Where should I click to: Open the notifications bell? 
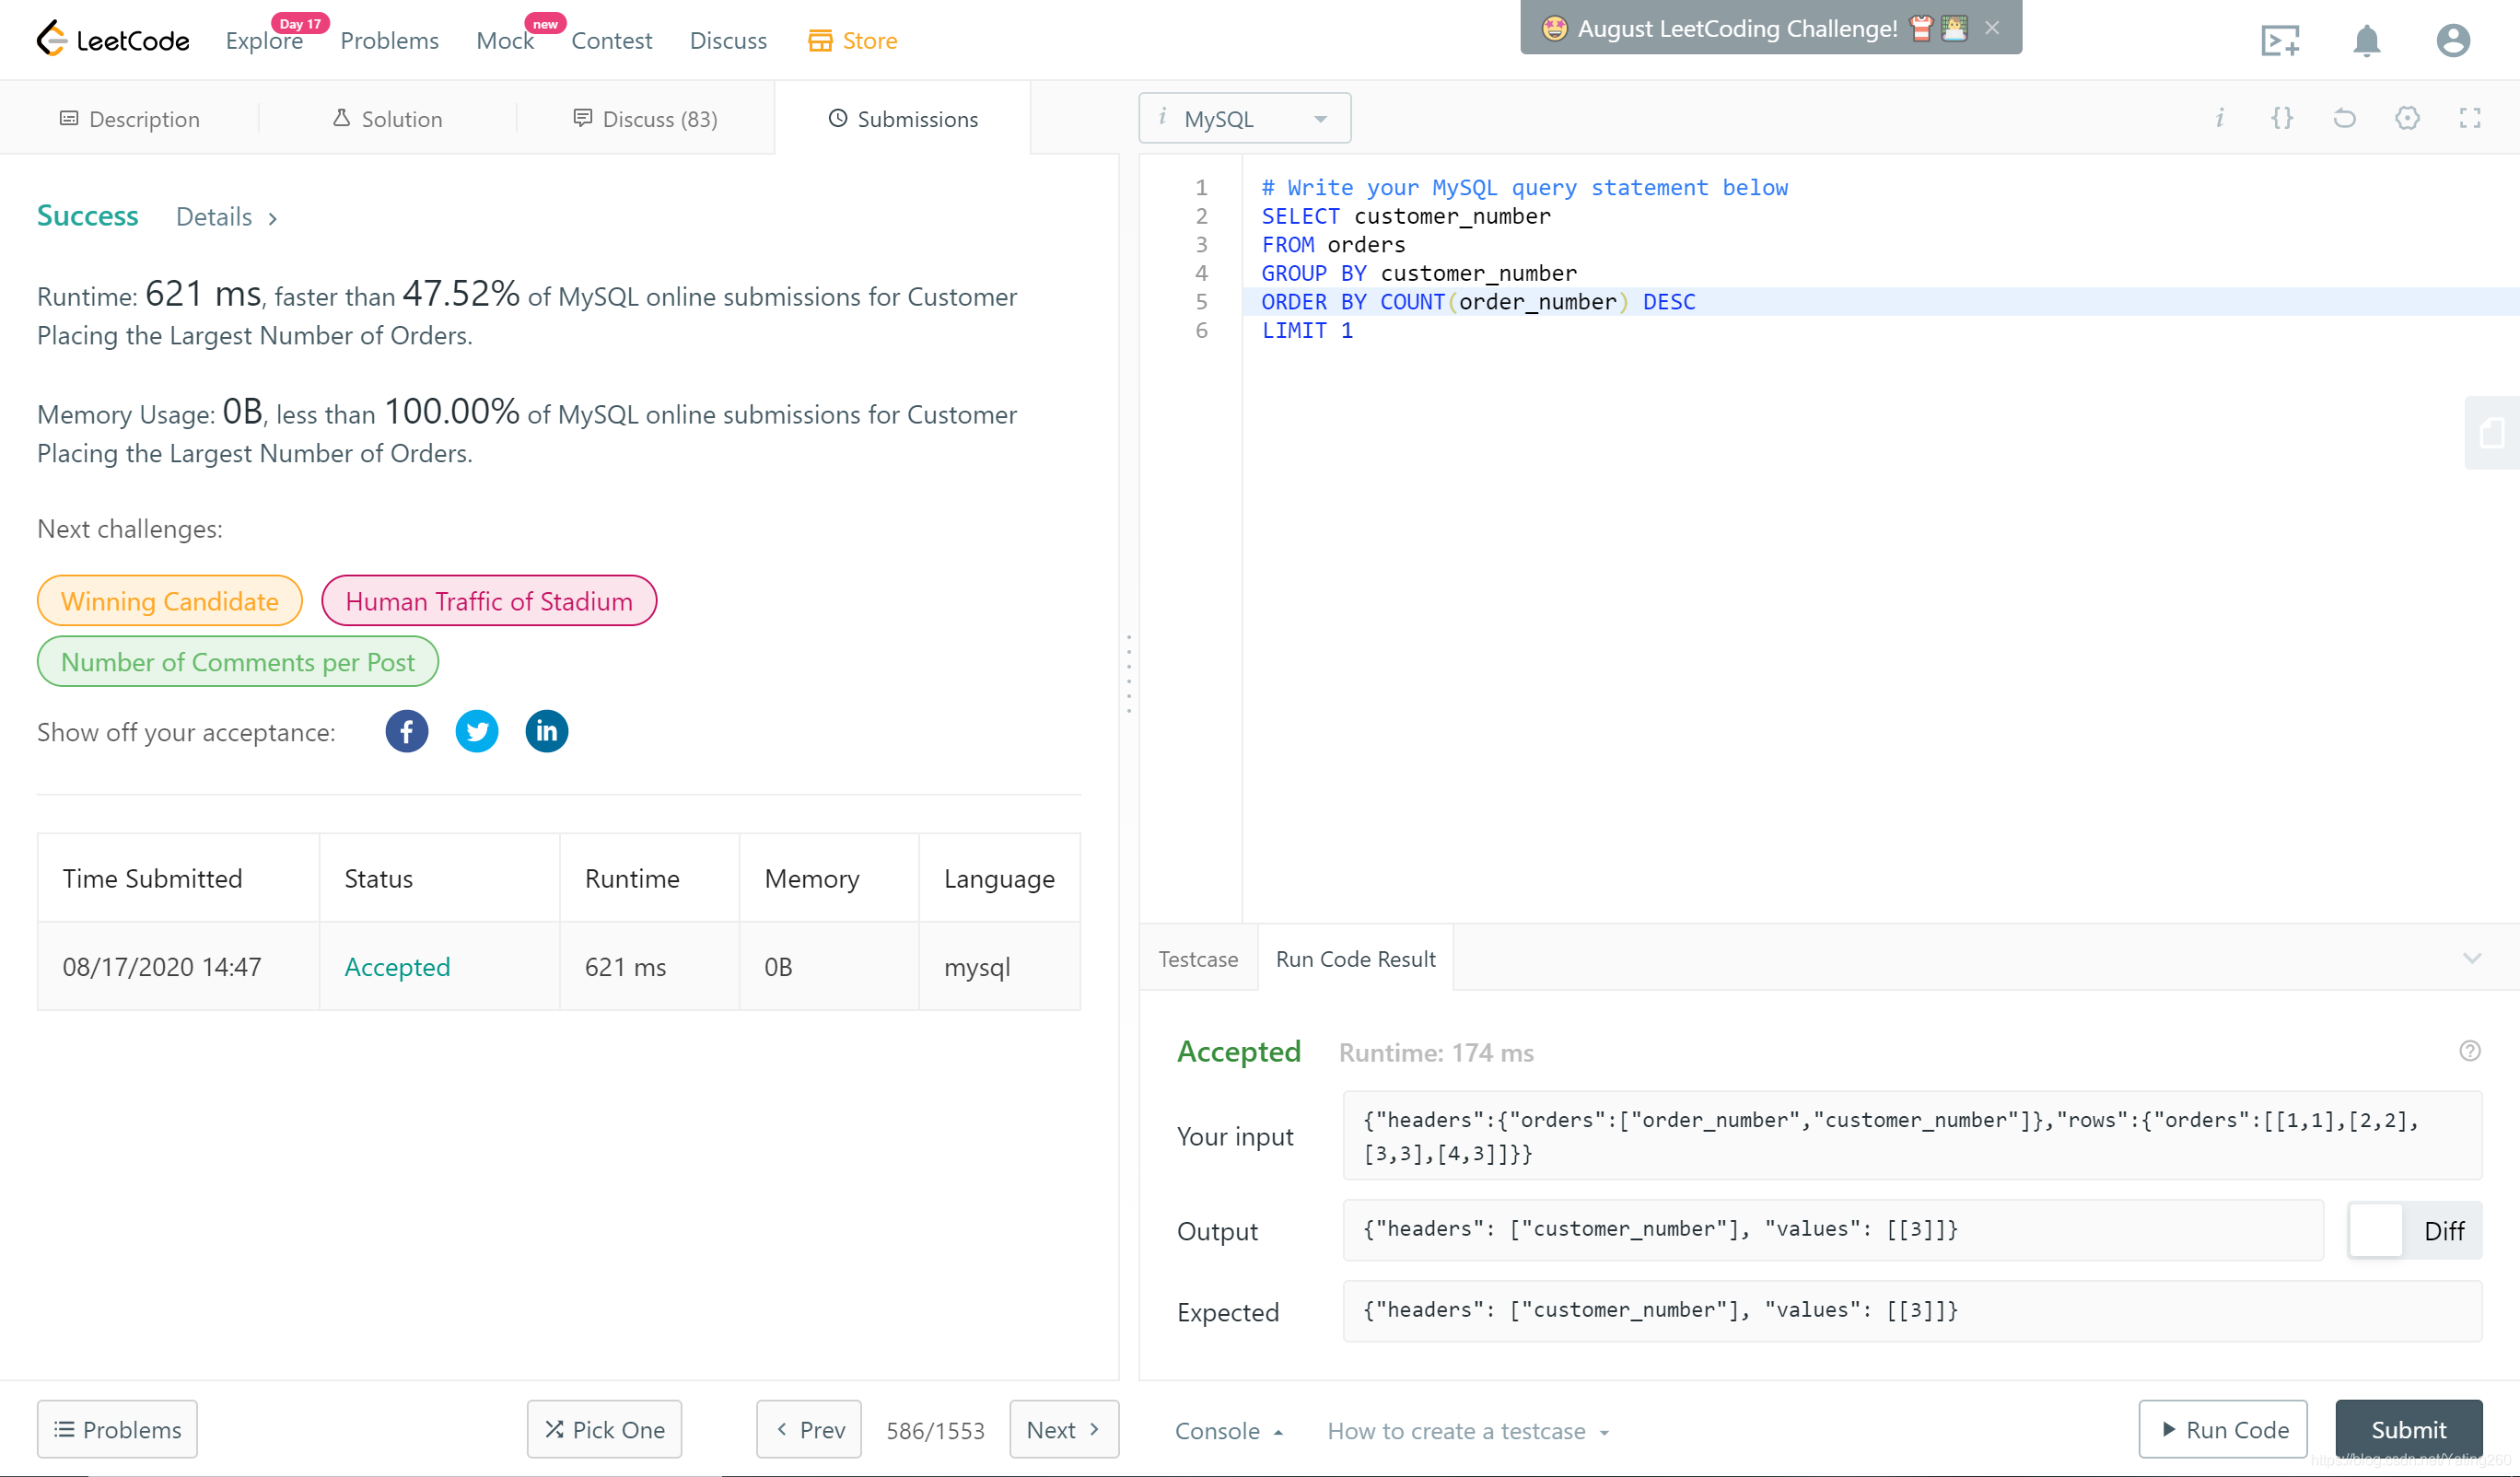2366,41
